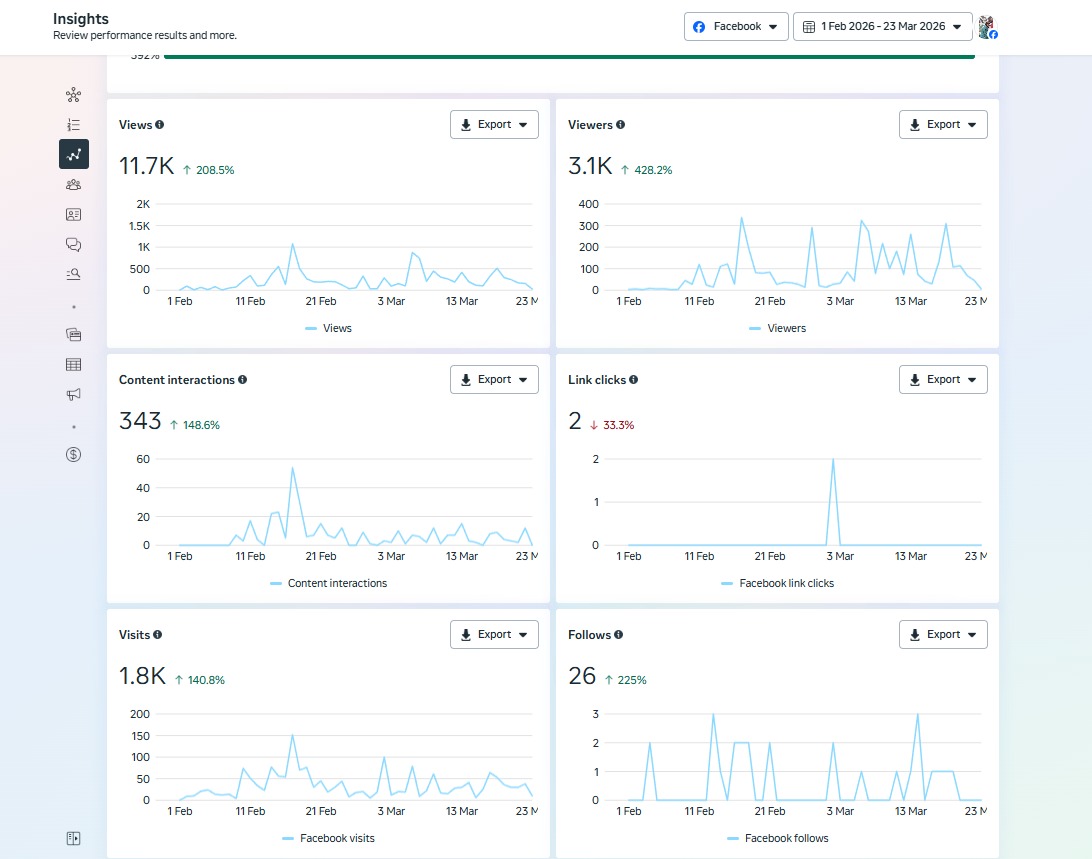Image resolution: width=1092 pixels, height=859 pixels.
Task: Click the 343 content interactions total
Action: 140,421
